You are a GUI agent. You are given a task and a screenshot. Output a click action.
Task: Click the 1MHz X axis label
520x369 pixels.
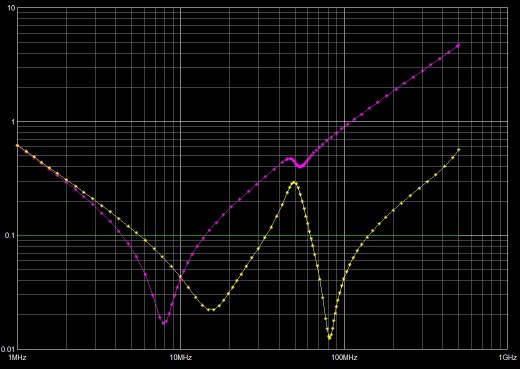point(17,358)
